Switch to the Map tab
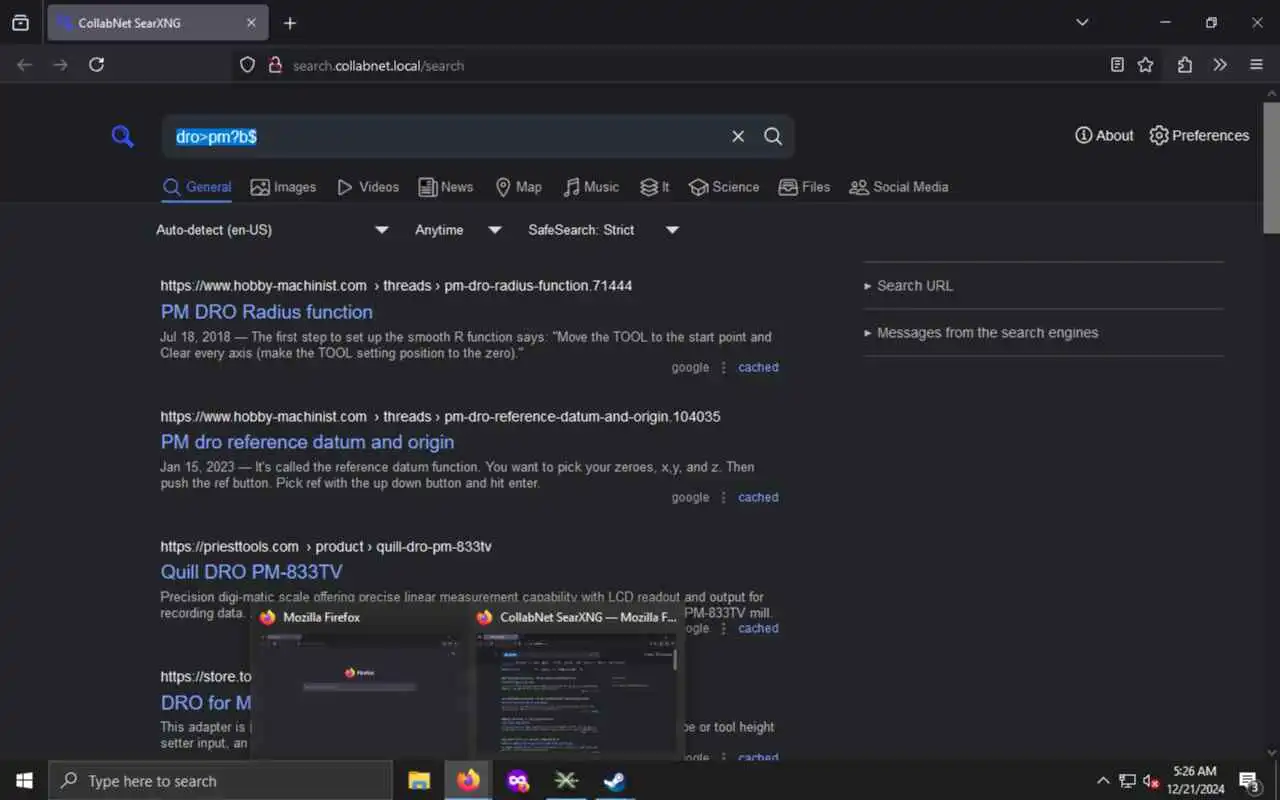The width and height of the screenshot is (1280, 800). tap(518, 187)
